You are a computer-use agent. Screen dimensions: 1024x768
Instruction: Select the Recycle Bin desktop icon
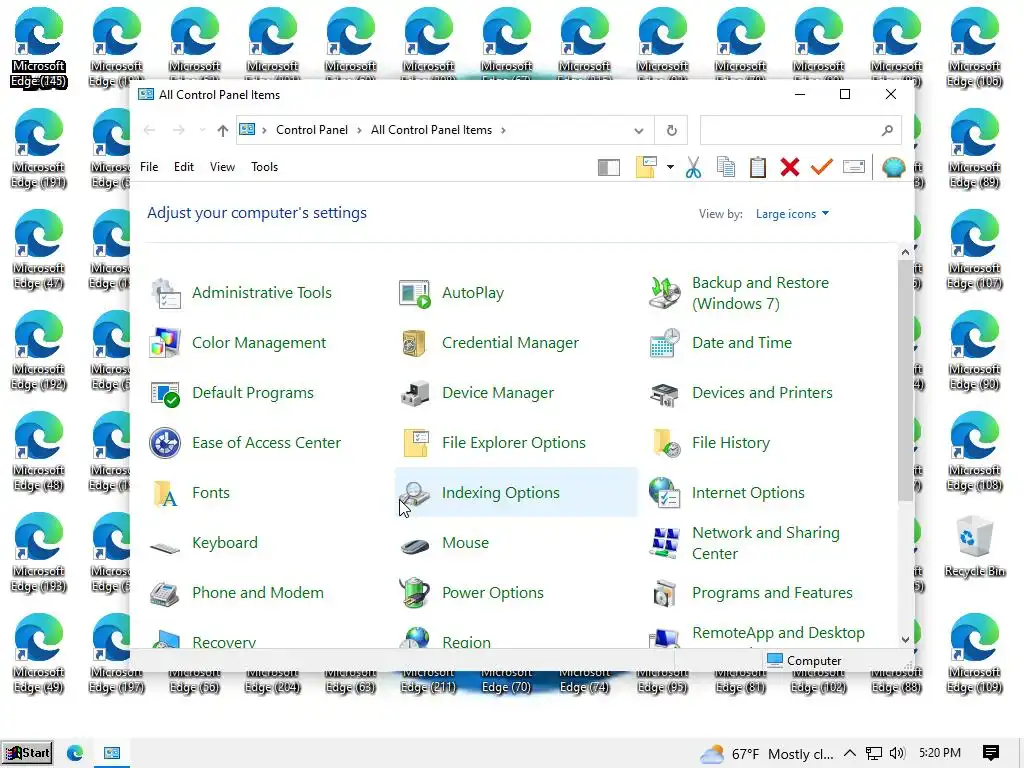click(x=975, y=547)
